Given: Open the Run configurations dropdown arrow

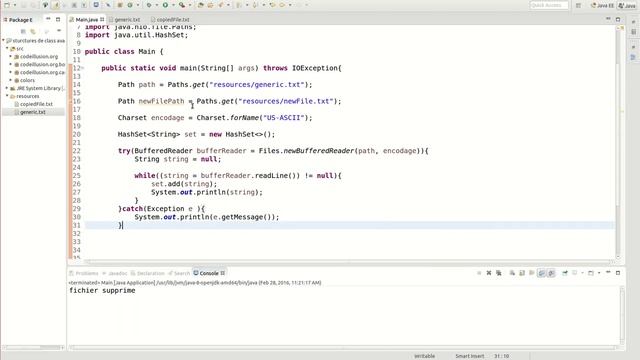Looking at the screenshot, I should [173, 5].
